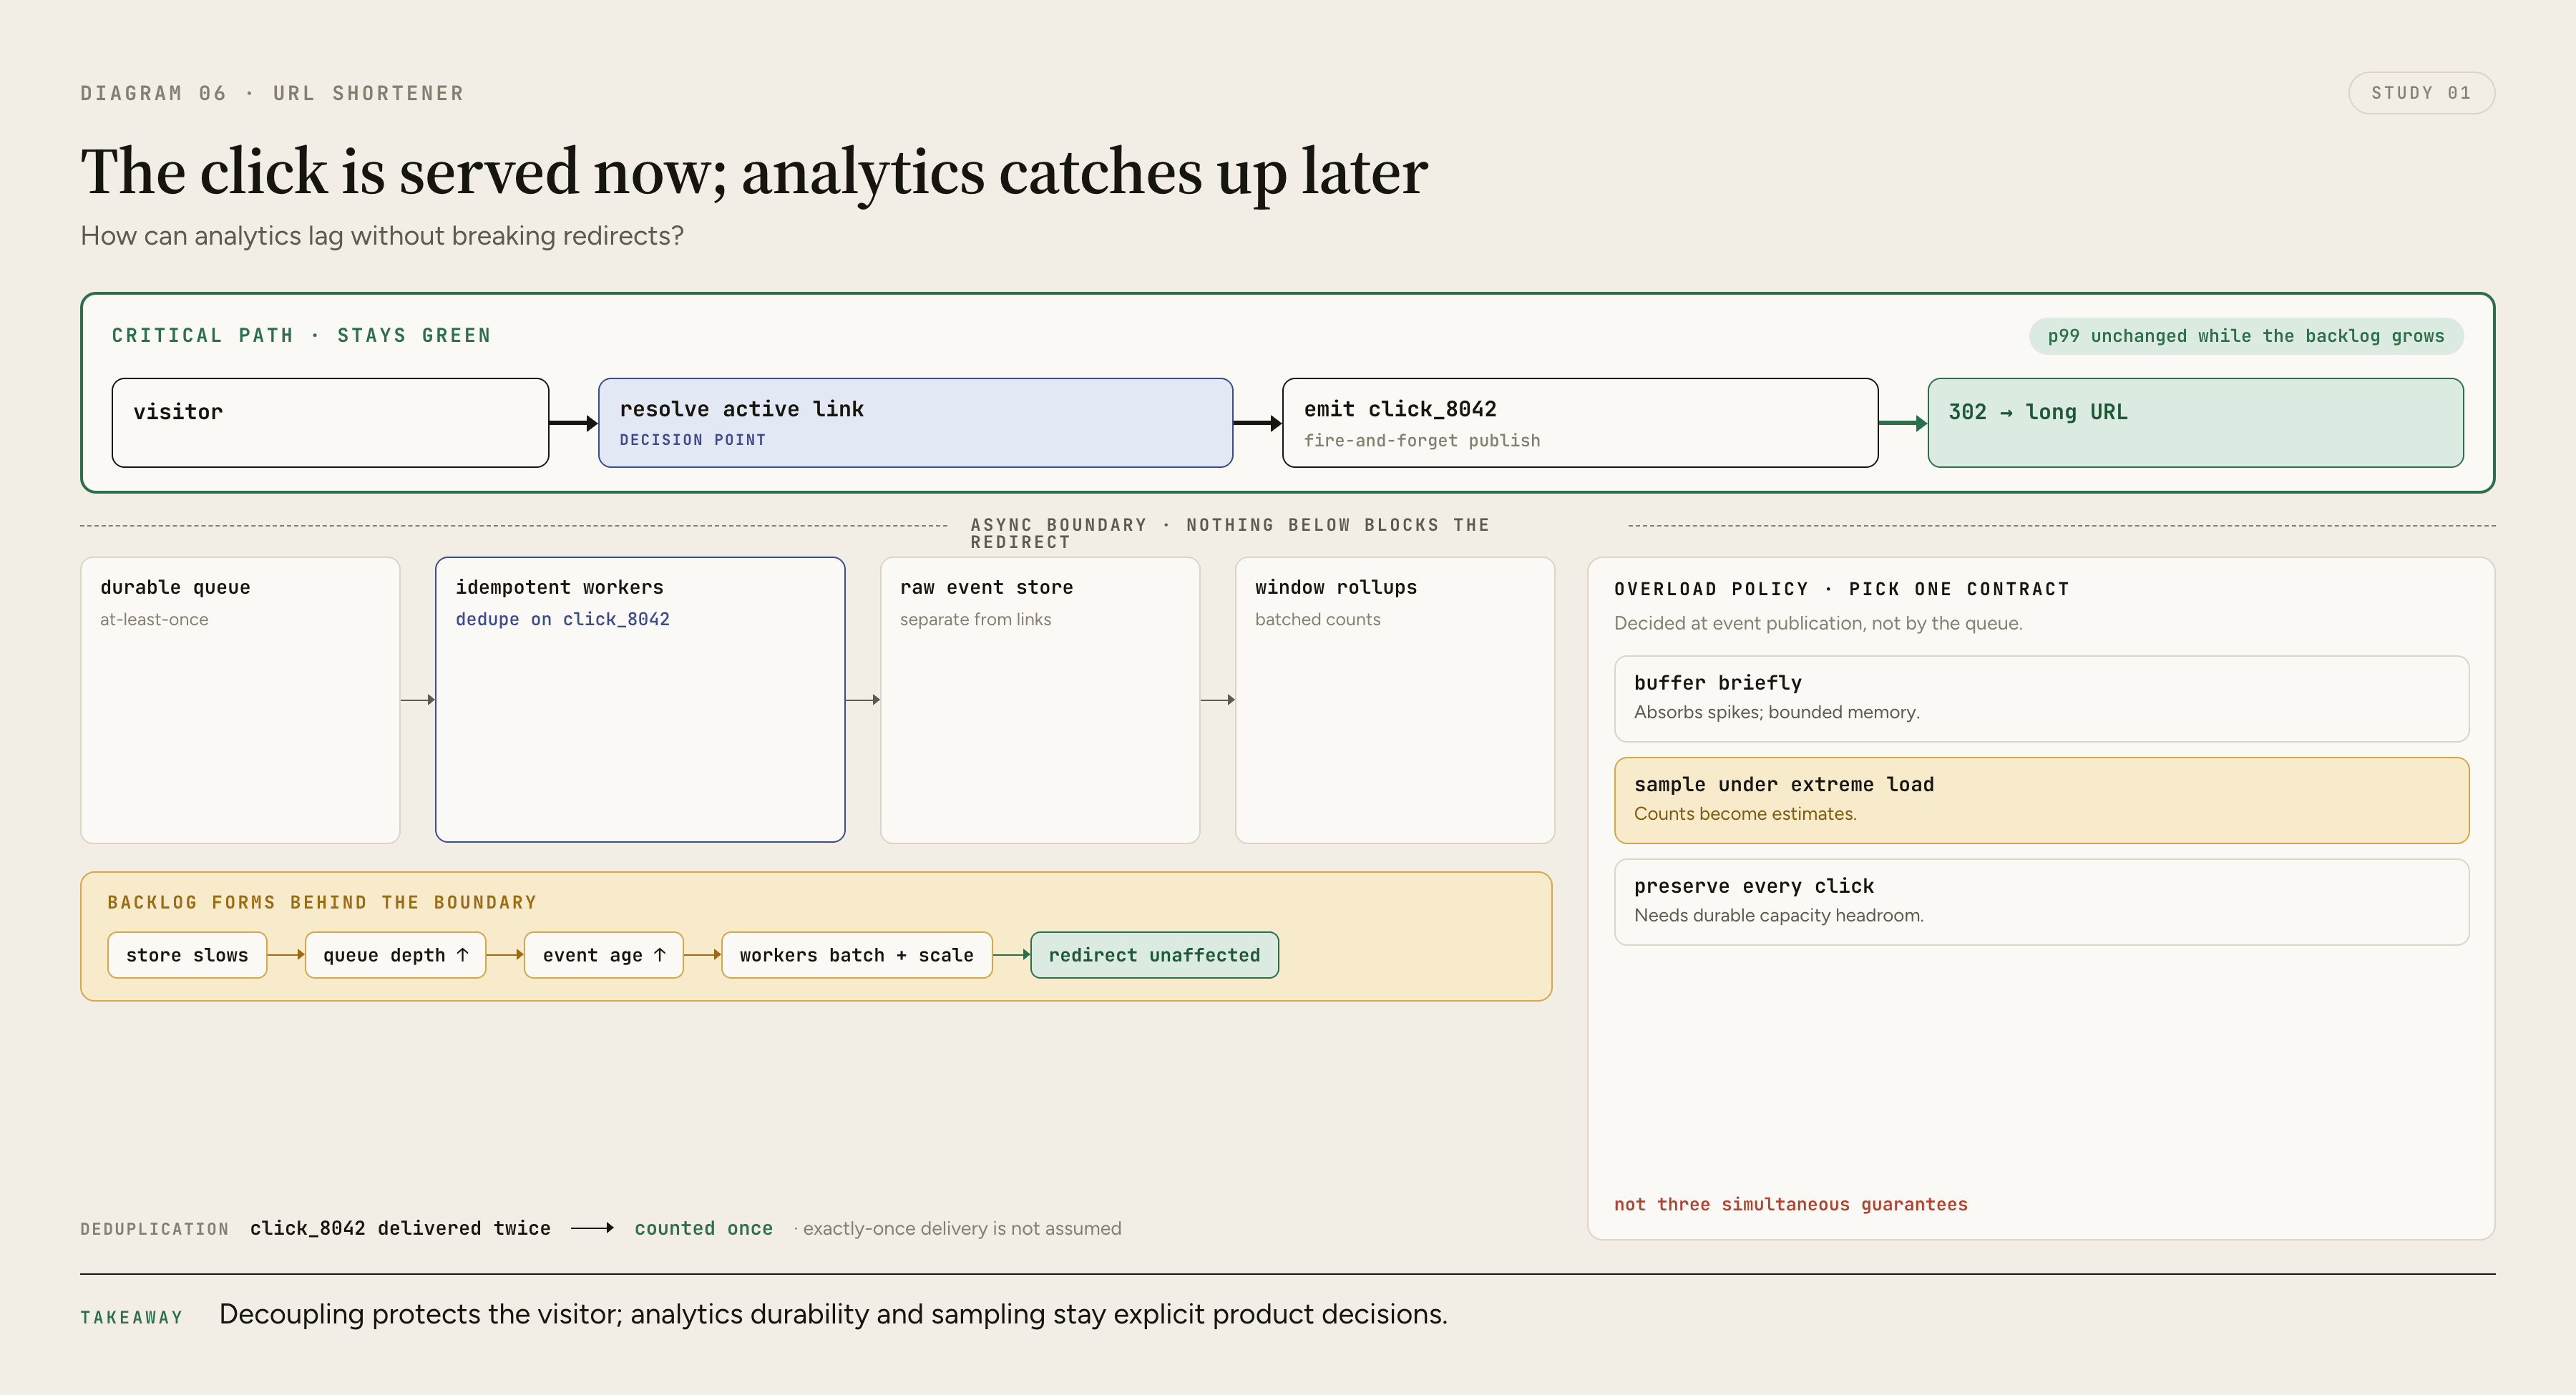Image resolution: width=2576 pixels, height=1395 pixels.
Task: Choose sample under extreme load option
Action: [x=2041, y=800]
